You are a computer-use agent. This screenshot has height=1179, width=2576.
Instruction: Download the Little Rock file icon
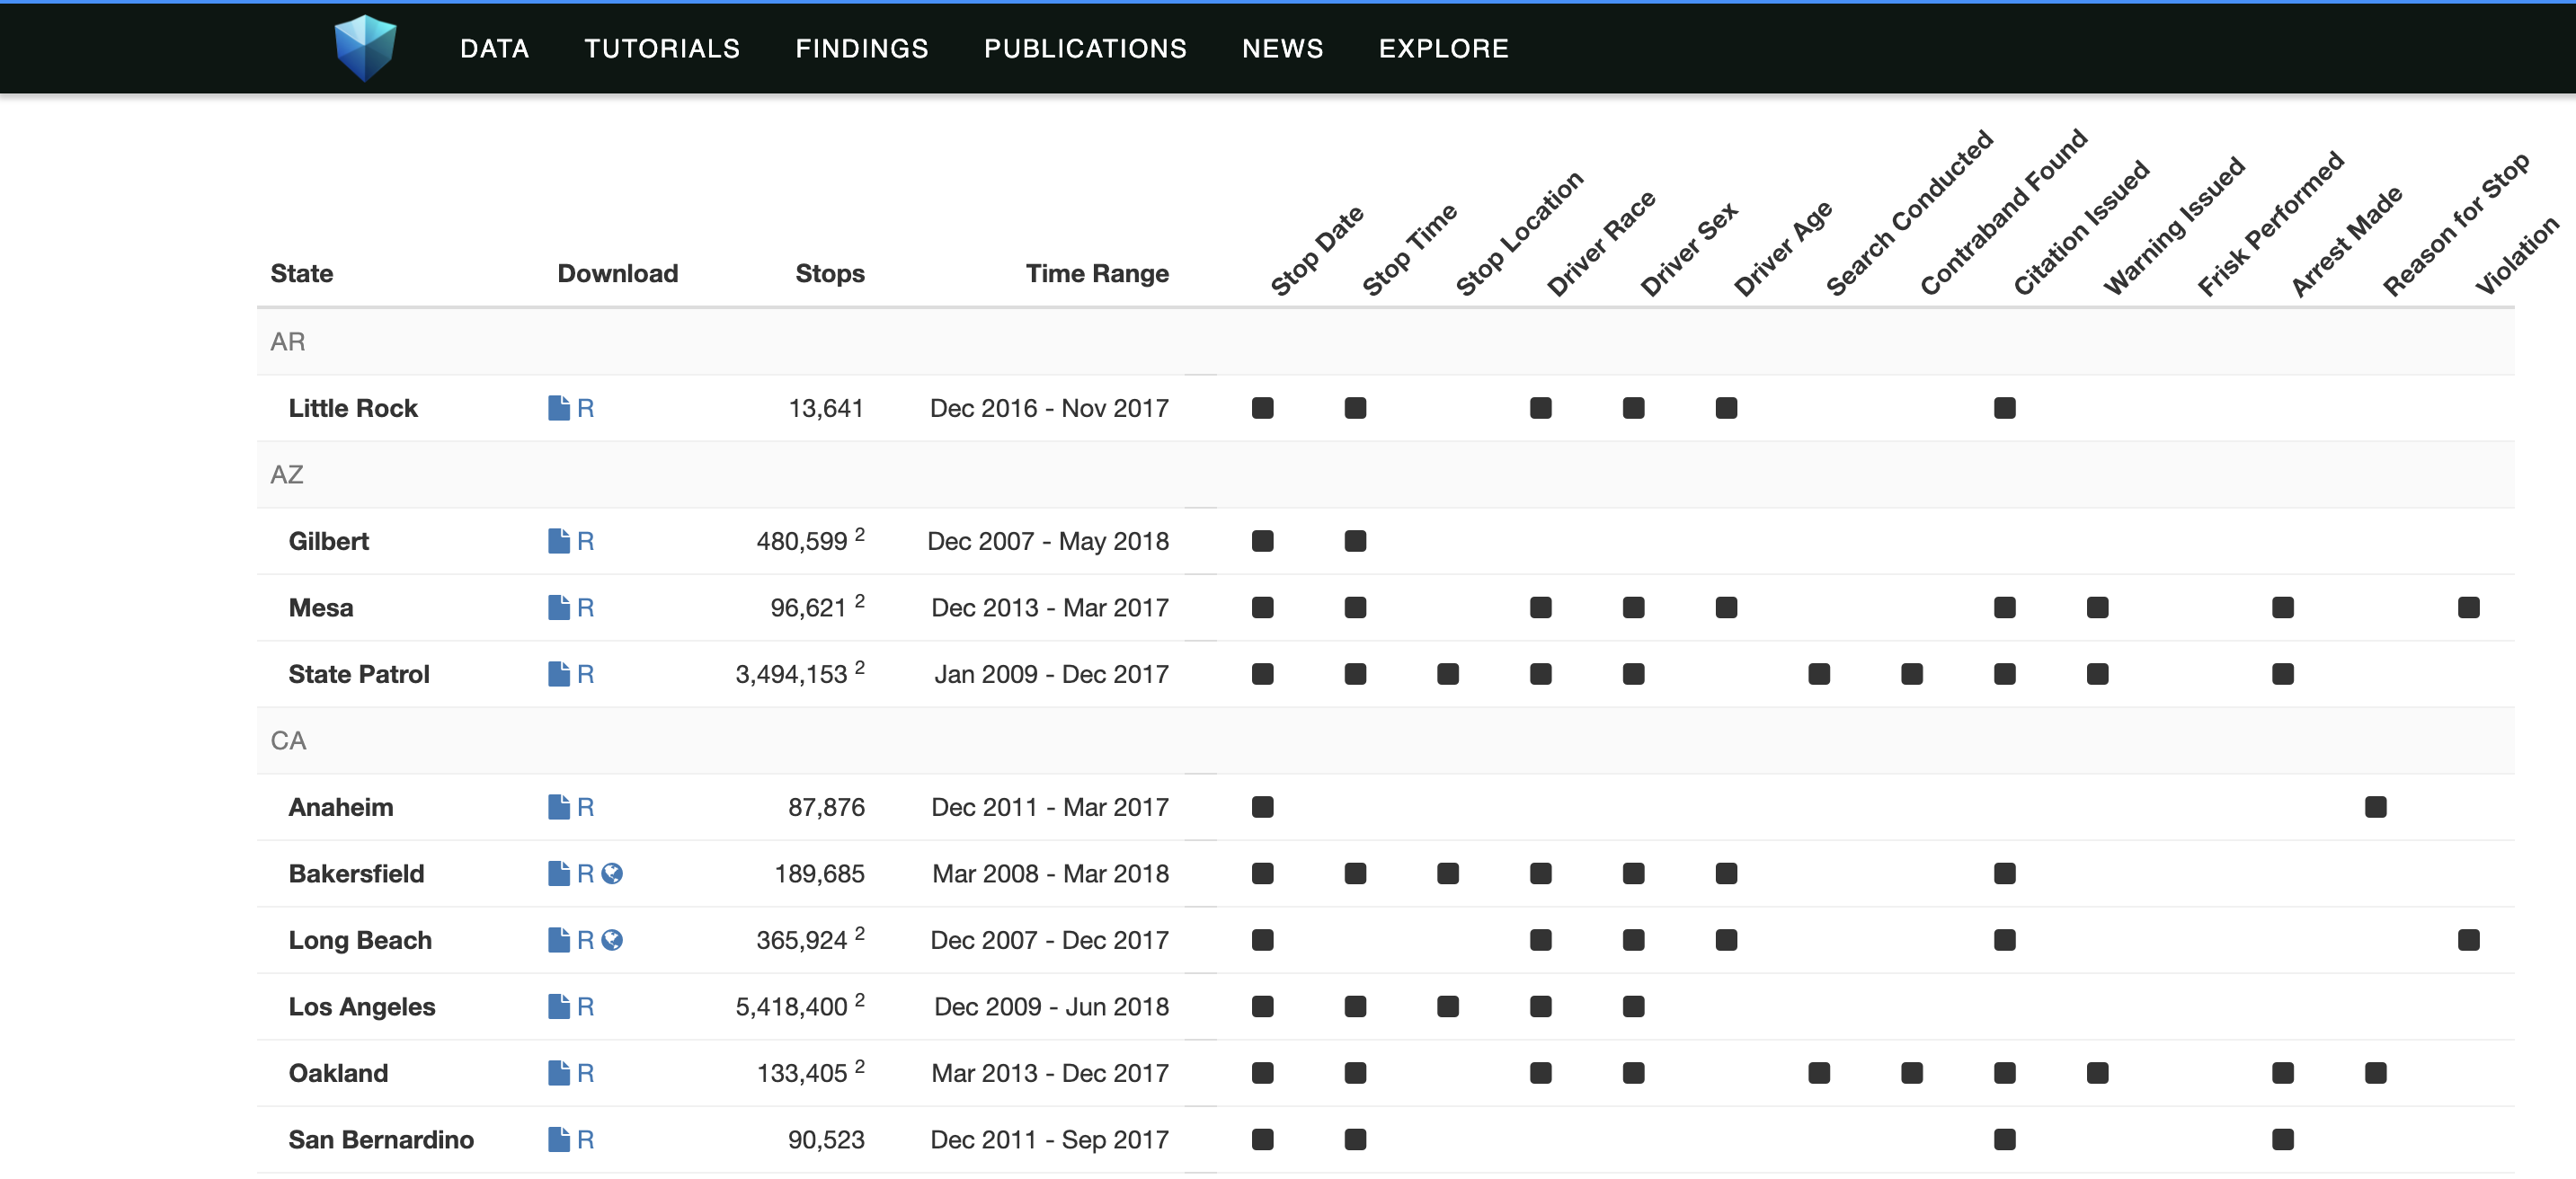pyautogui.click(x=559, y=408)
